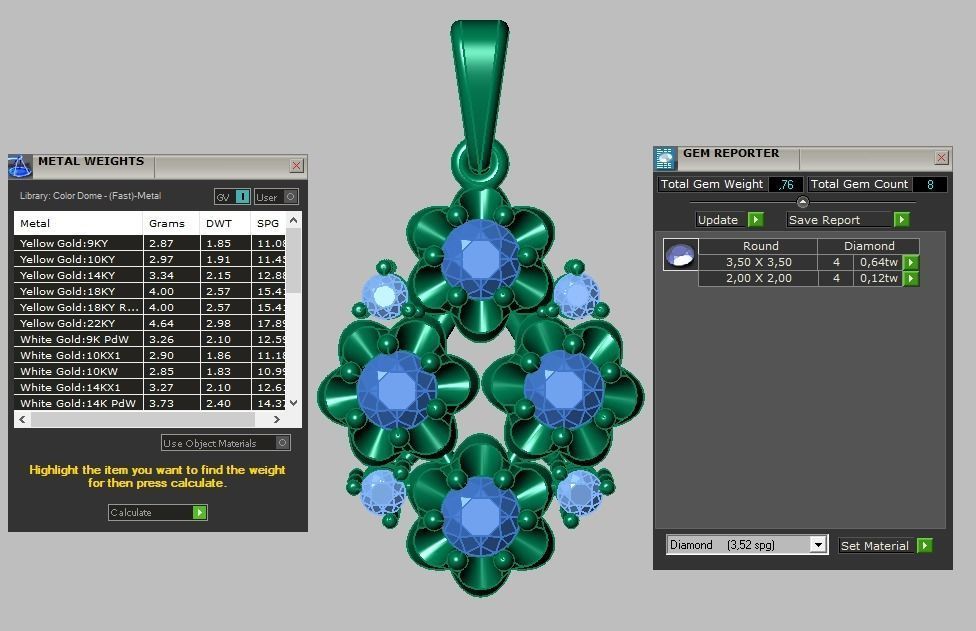Image resolution: width=976 pixels, height=631 pixels.
Task: Click the Gem Reporter panel icon
Action: (665, 158)
